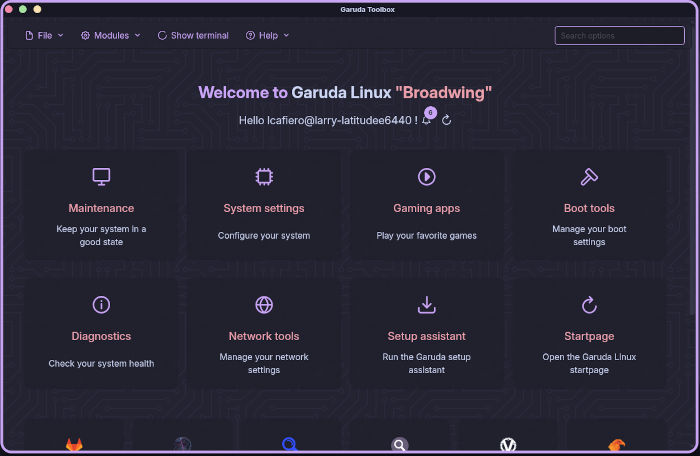Launch the Setup assistant card
This screenshot has width=700, height=456.
coord(427,333)
